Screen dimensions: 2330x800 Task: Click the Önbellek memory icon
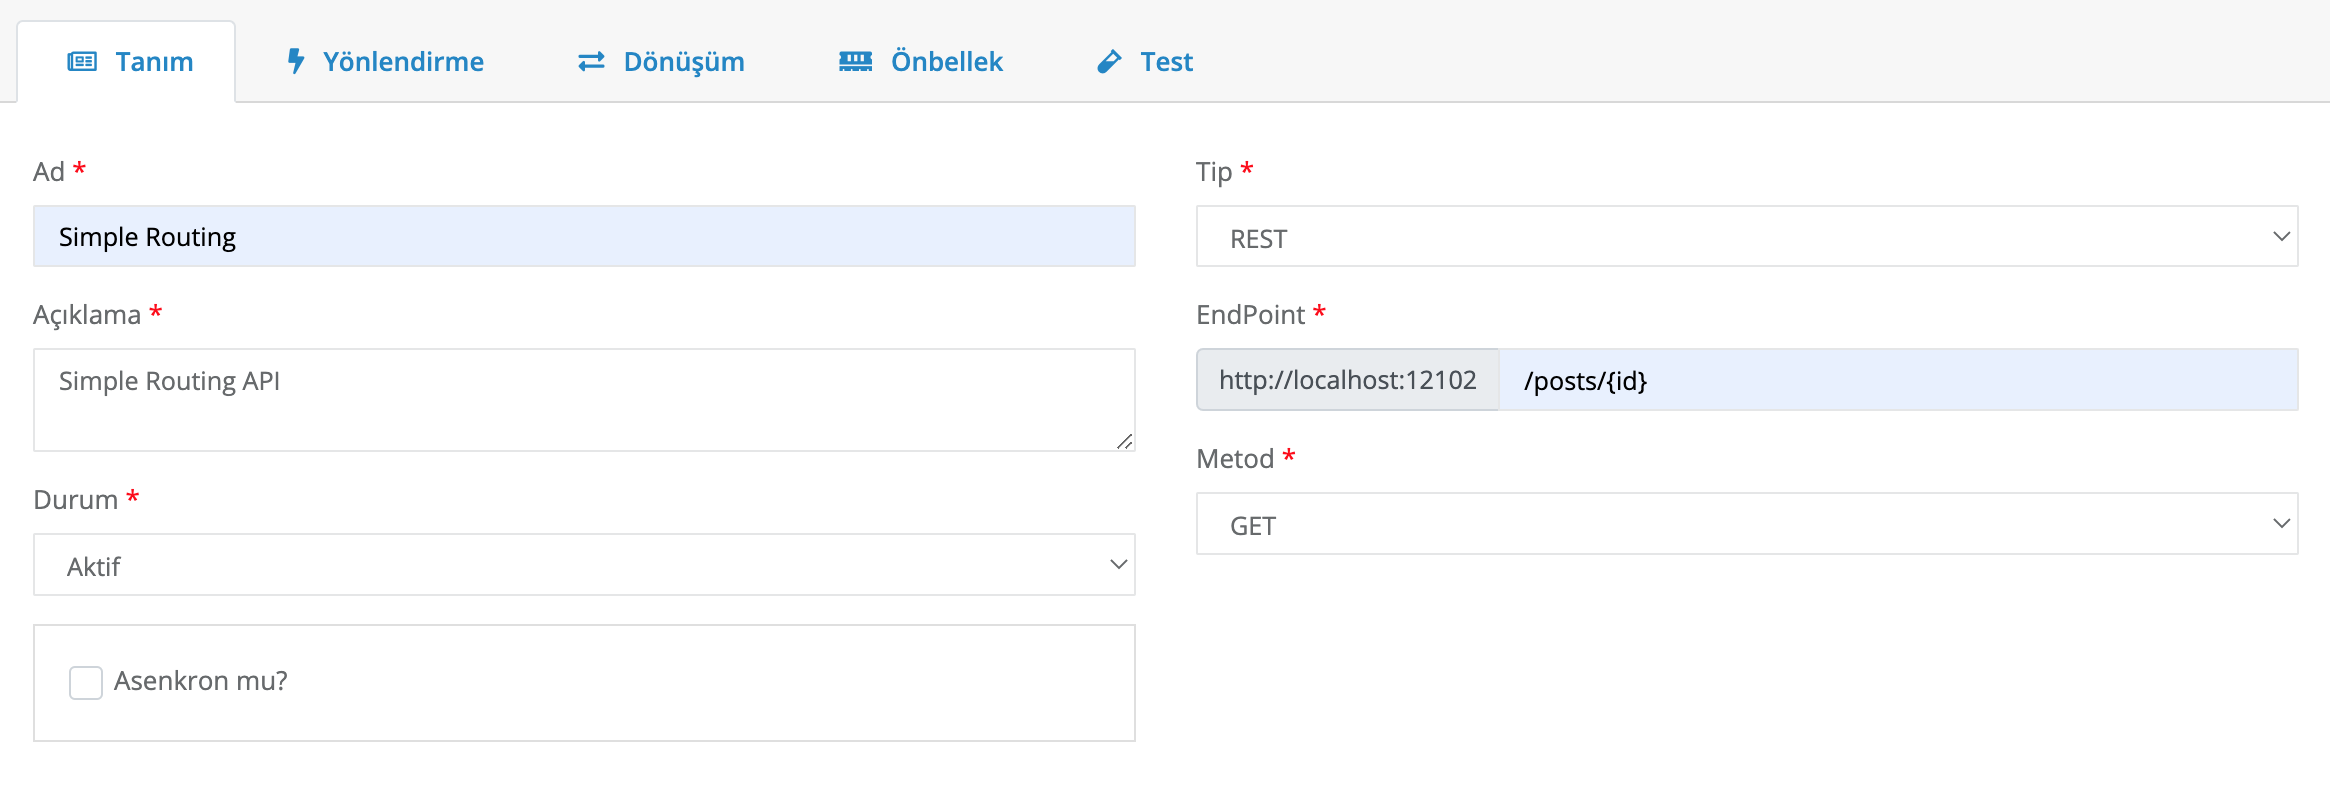pyautogui.click(x=855, y=62)
